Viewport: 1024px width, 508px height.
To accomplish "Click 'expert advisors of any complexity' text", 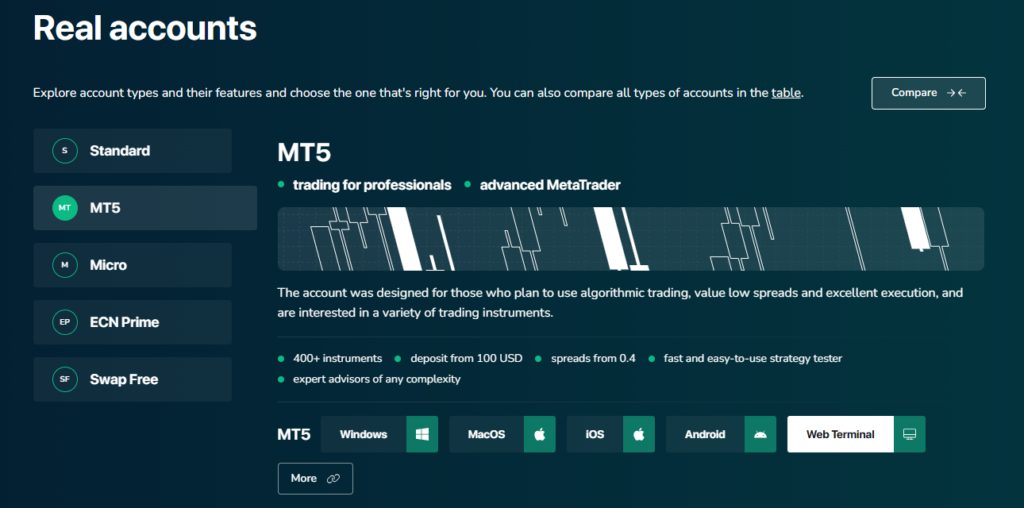I will click(377, 379).
